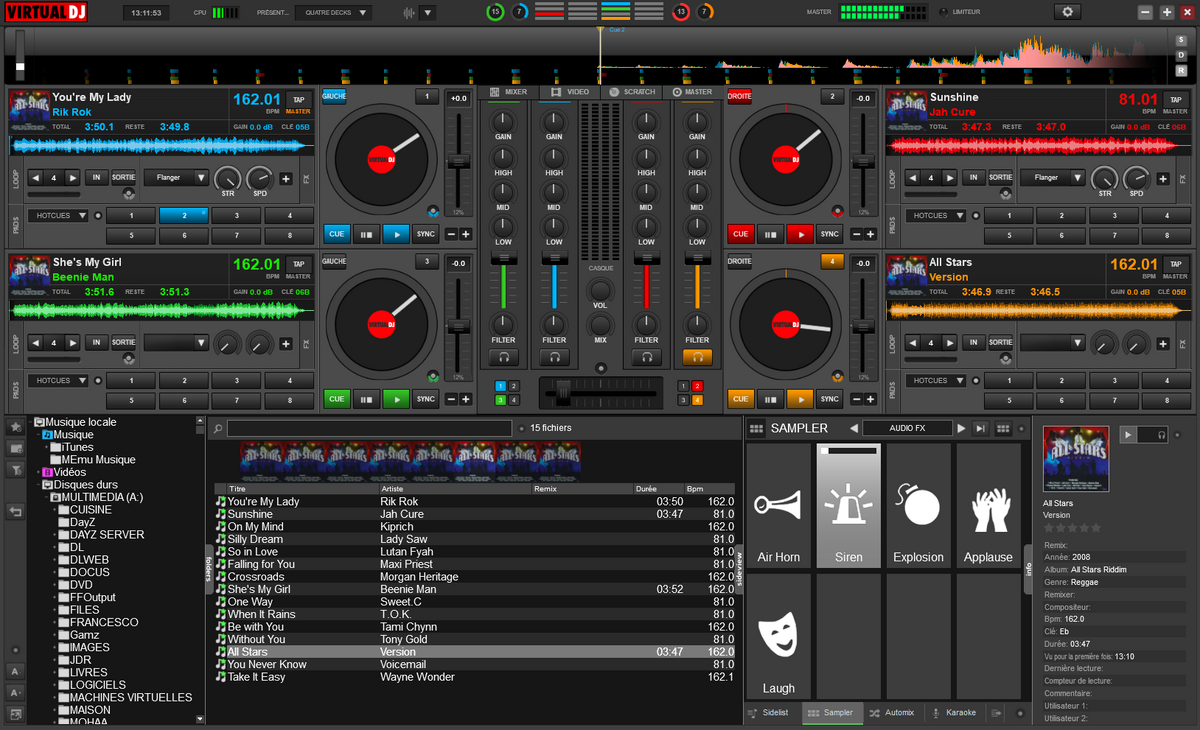Select track Crossroads by Morgan Heritage
This screenshot has width=1200, height=730.
point(475,577)
